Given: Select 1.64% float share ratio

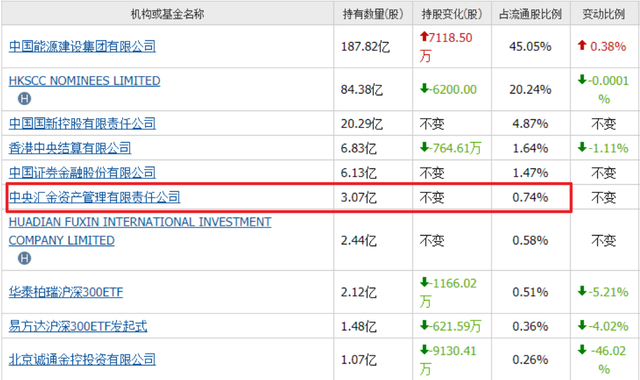Looking at the screenshot, I should pyautogui.click(x=530, y=148).
